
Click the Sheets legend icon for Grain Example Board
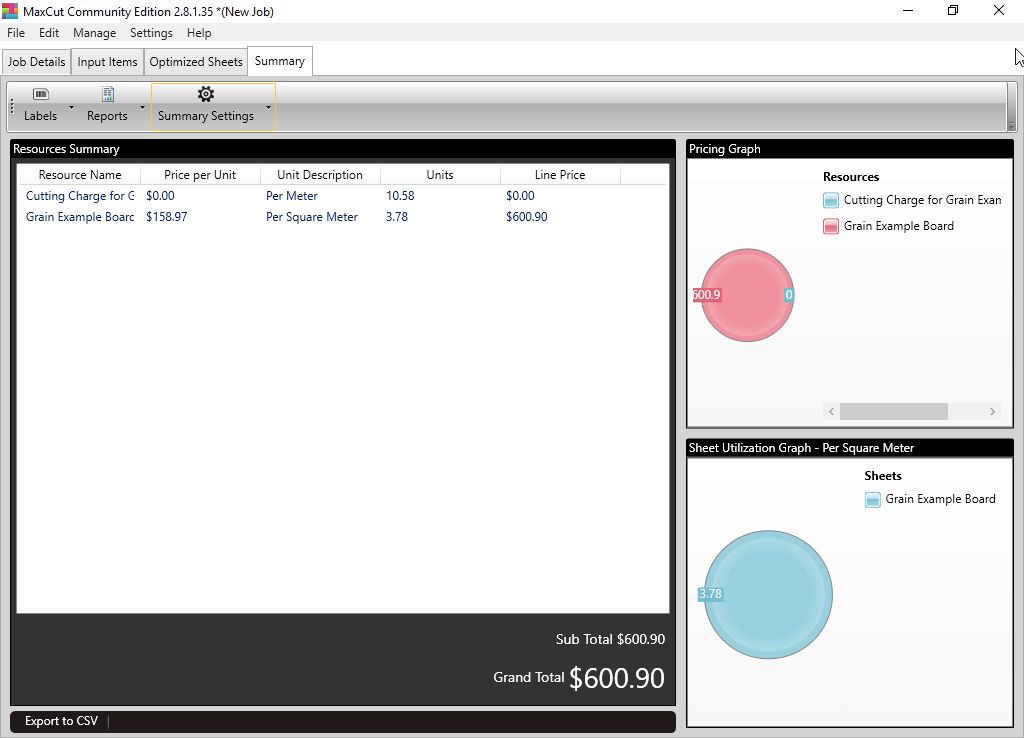click(872, 499)
